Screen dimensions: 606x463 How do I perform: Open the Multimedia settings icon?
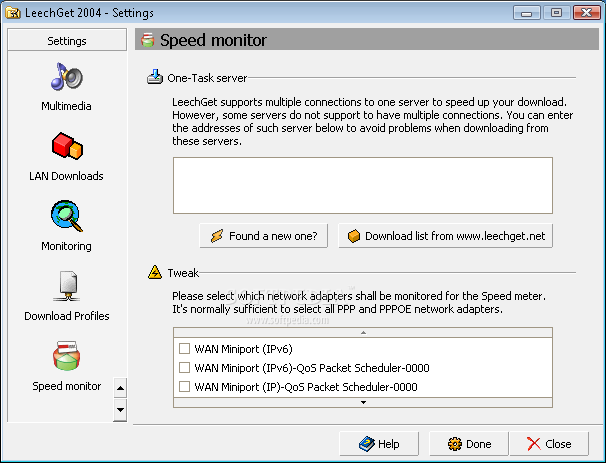66,77
